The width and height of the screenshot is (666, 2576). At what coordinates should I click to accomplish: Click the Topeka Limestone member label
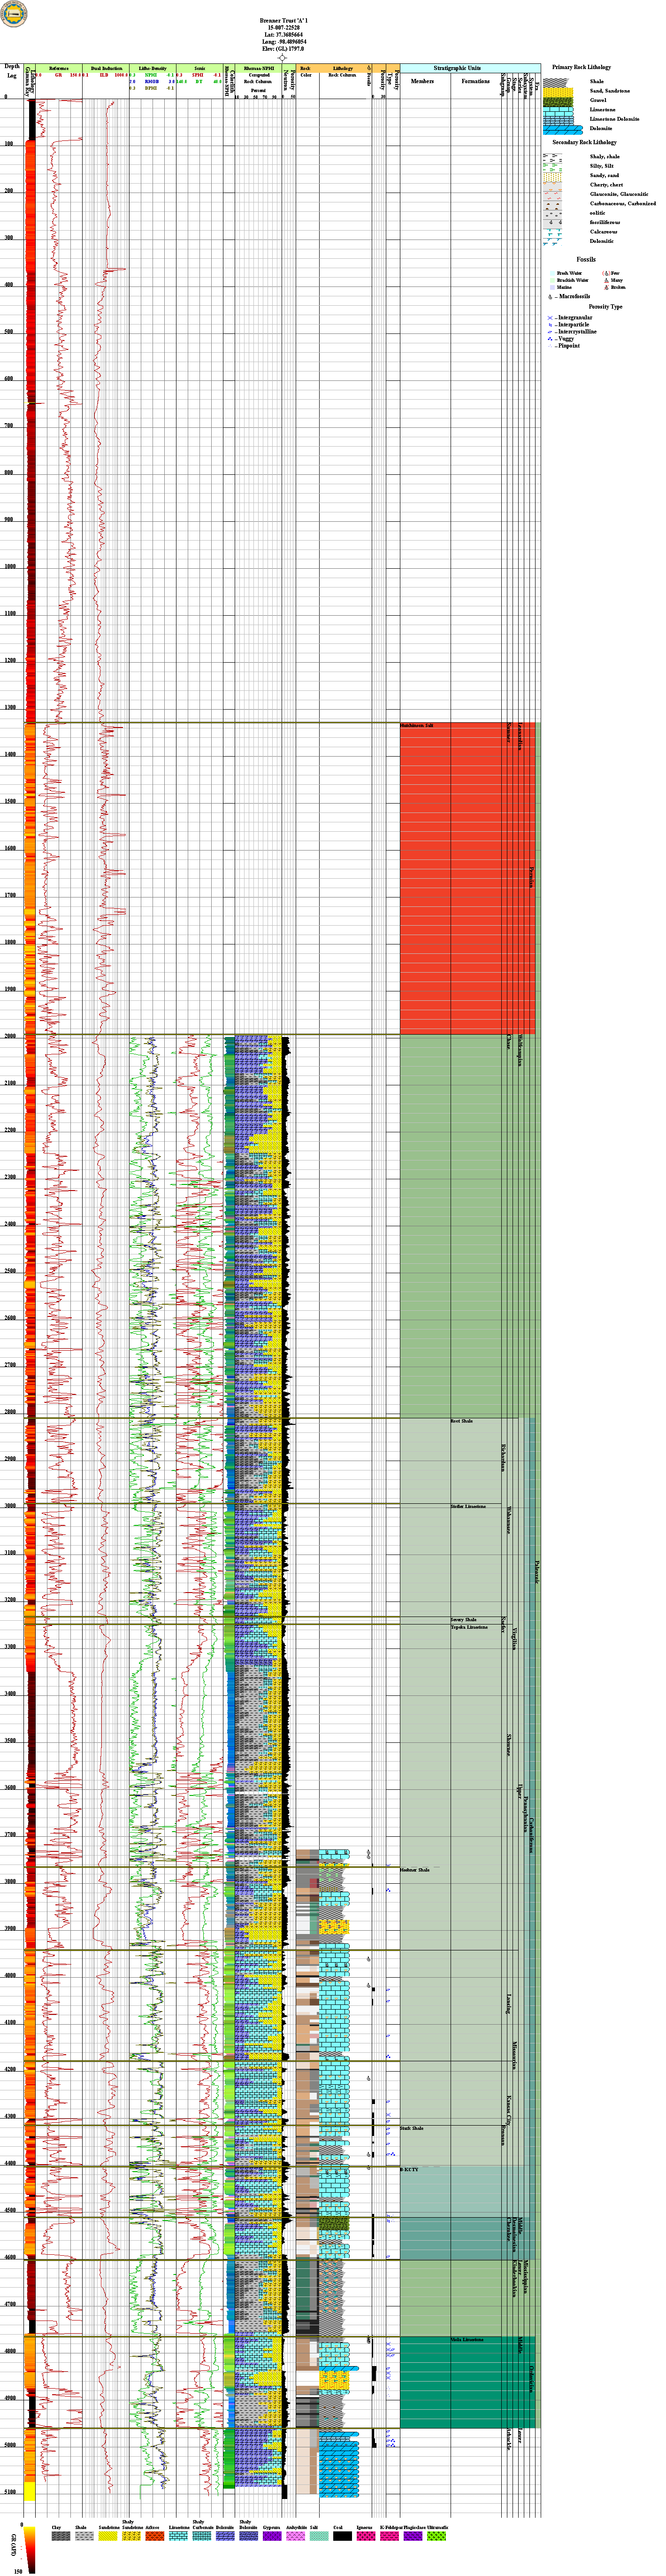pos(469,1627)
